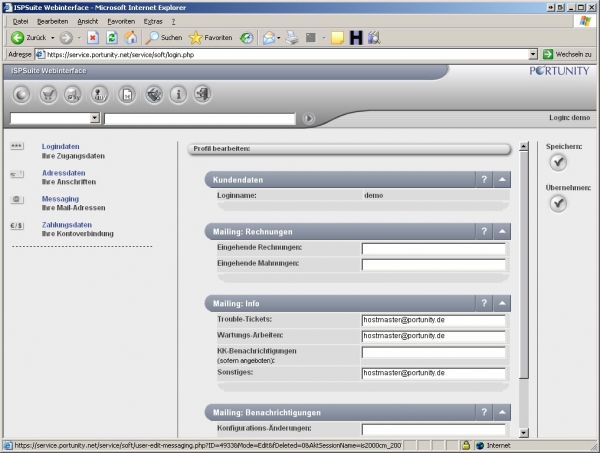Open the Extras menu
This screenshot has height=453, width=600.
click(153, 20)
